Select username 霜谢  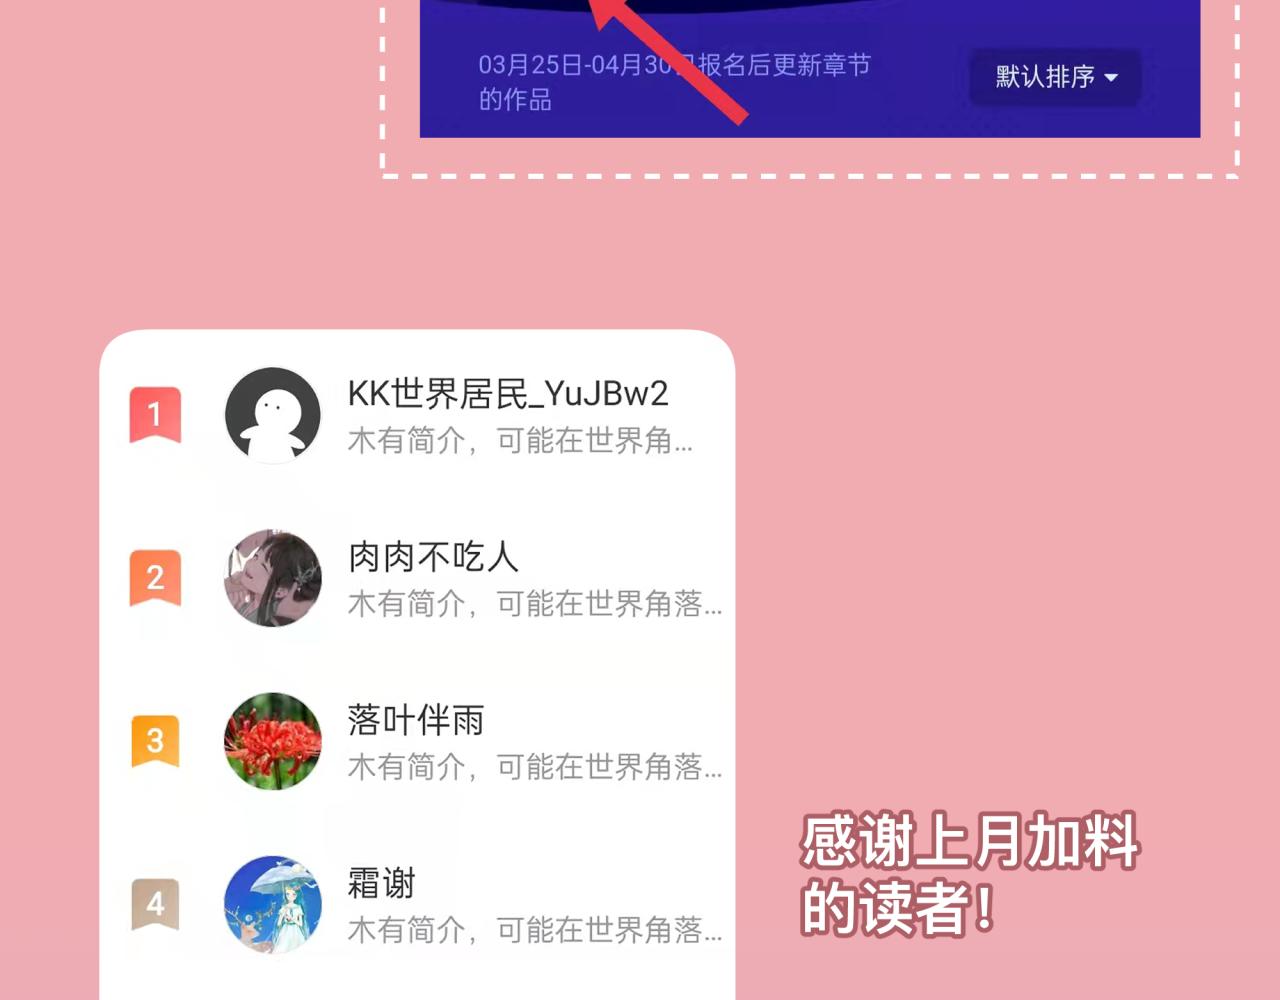(381, 883)
